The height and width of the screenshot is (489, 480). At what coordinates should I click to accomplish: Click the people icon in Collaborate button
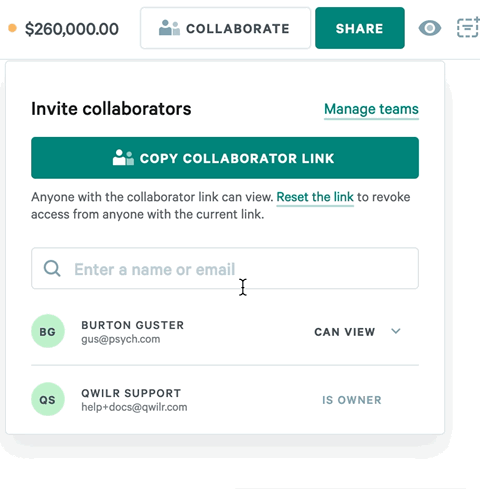pos(169,28)
